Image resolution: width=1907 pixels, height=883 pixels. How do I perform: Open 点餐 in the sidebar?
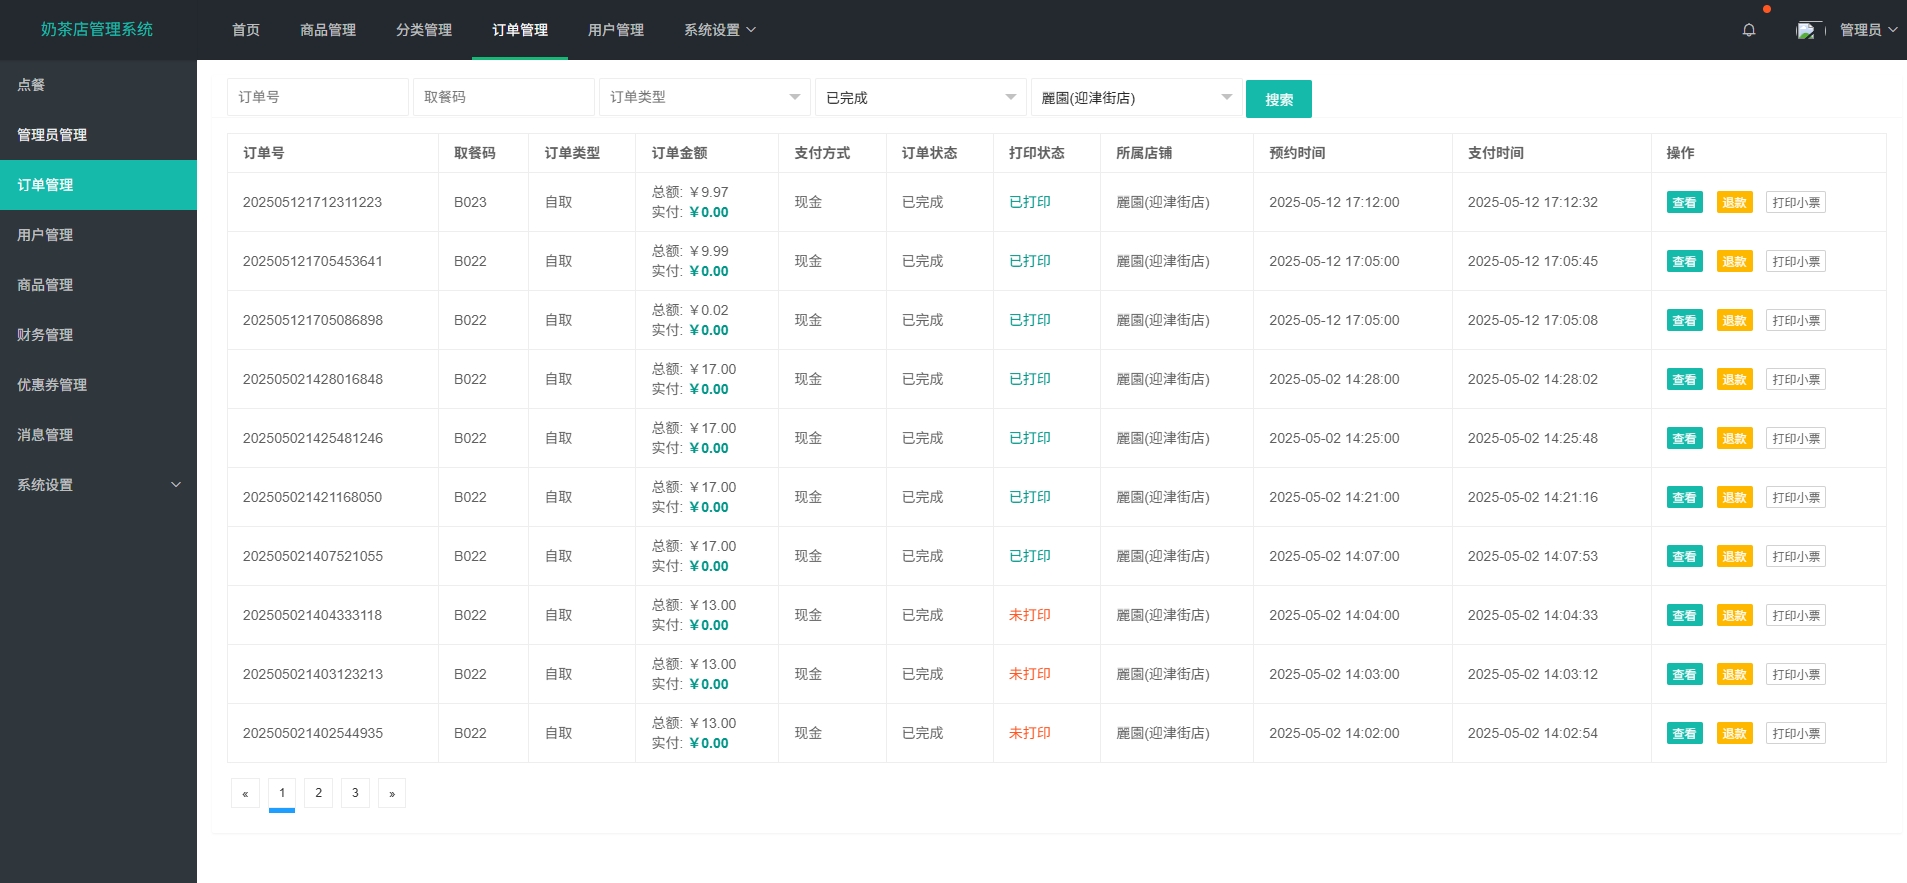pos(98,85)
